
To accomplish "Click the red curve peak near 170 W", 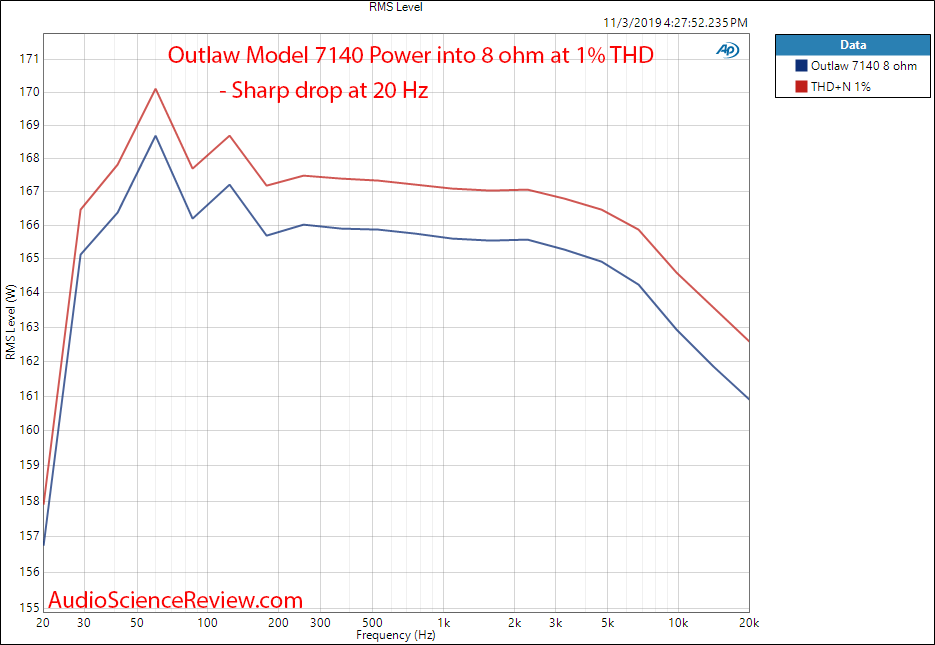I will 156,89.
